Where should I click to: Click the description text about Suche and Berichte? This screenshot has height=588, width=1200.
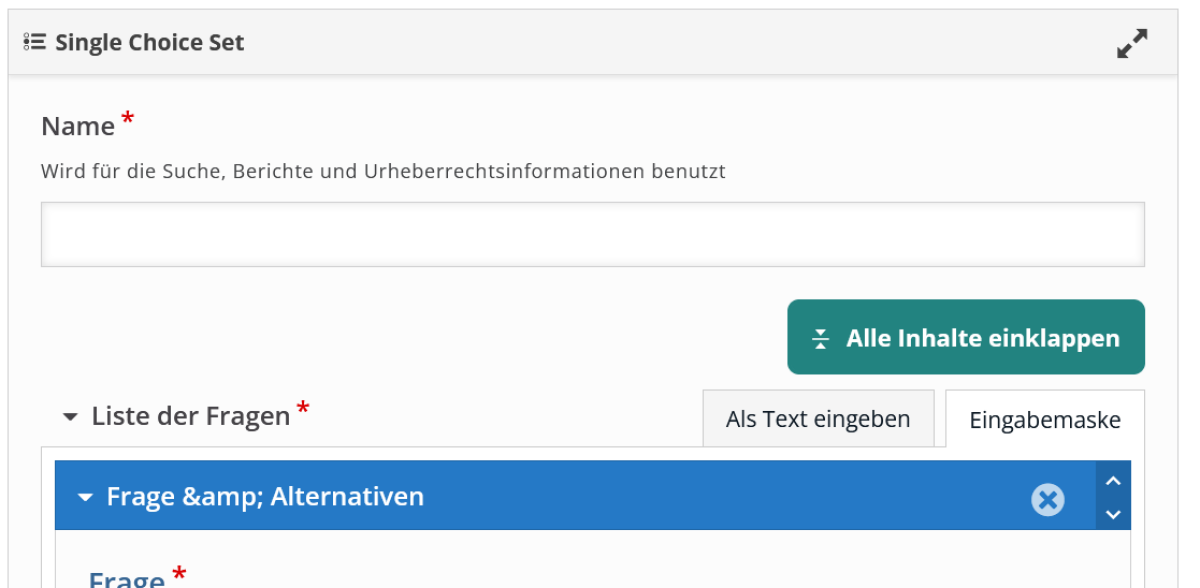pyautogui.click(x=383, y=171)
